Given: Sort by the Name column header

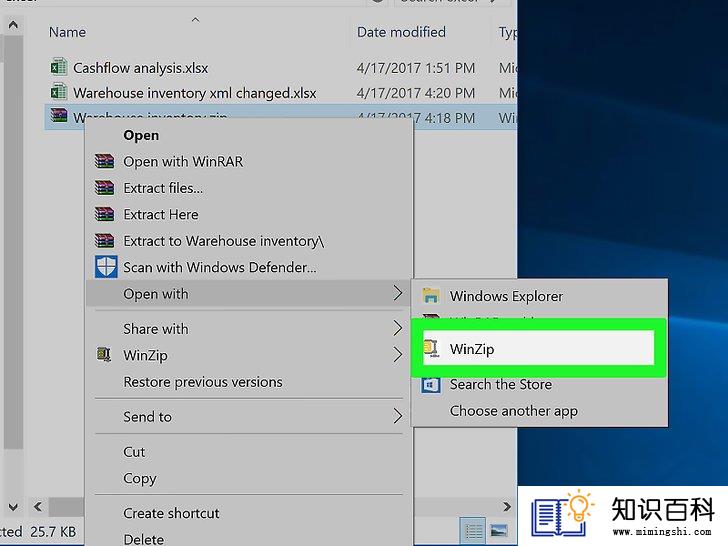Looking at the screenshot, I should [x=67, y=32].
